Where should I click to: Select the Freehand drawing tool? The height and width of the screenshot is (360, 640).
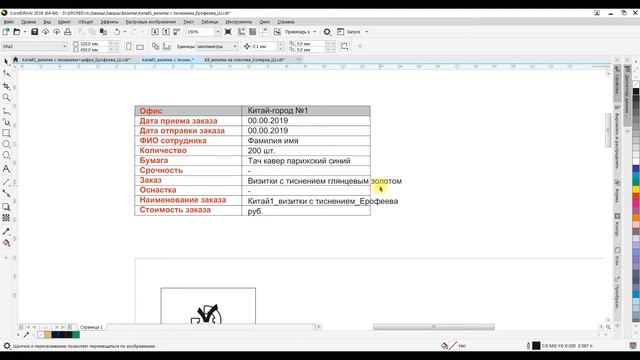point(6,111)
